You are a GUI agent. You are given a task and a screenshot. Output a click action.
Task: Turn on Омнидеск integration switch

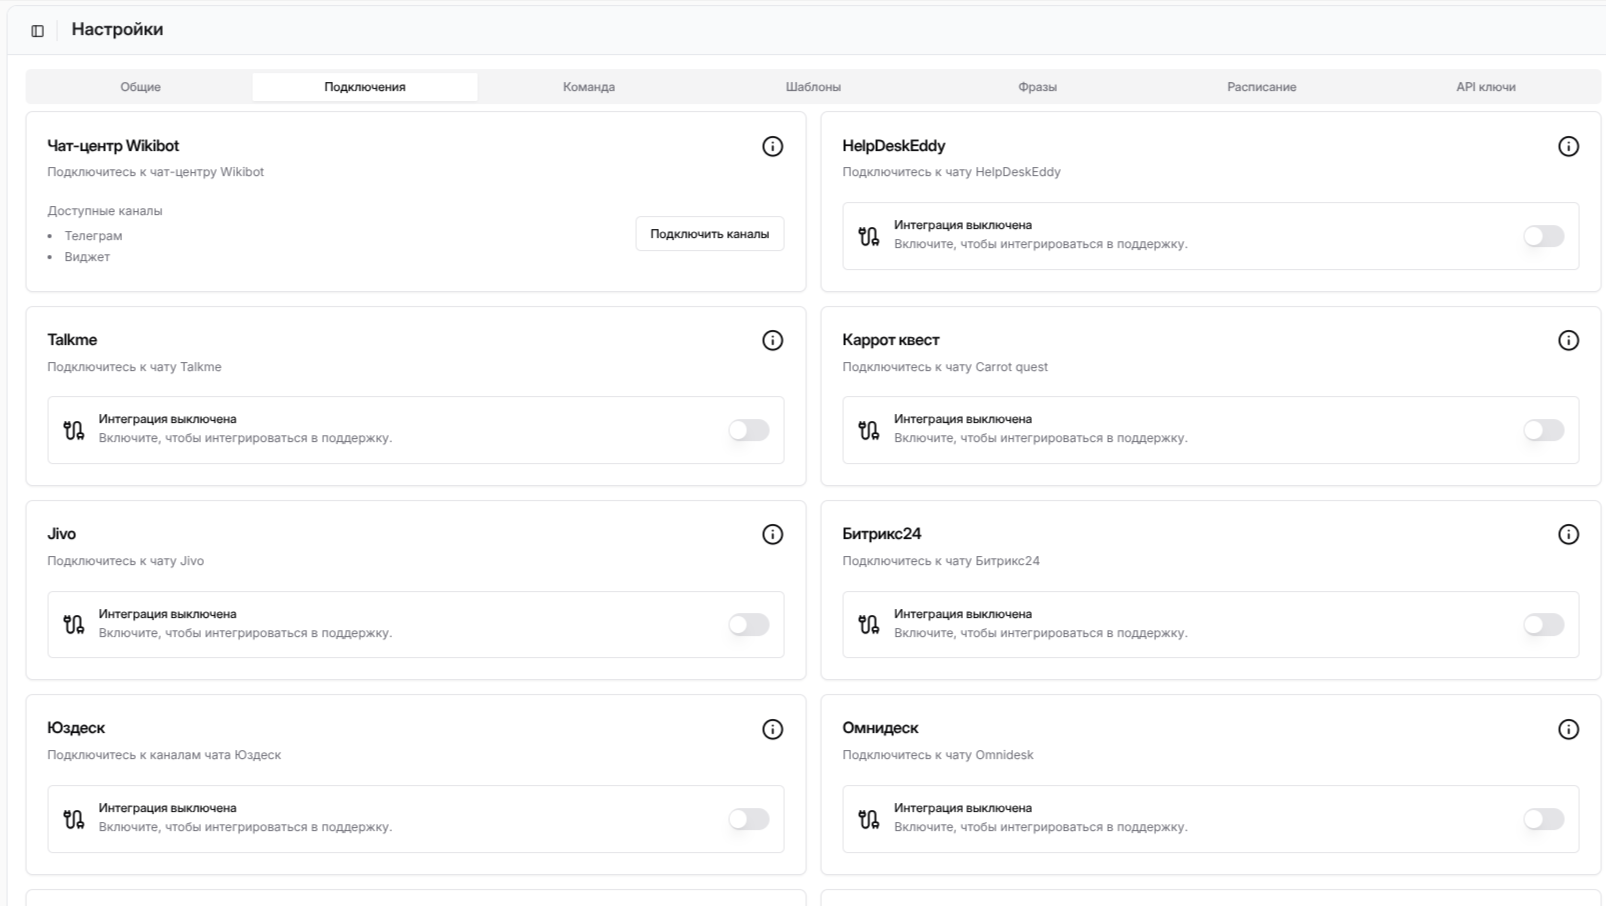point(1543,819)
